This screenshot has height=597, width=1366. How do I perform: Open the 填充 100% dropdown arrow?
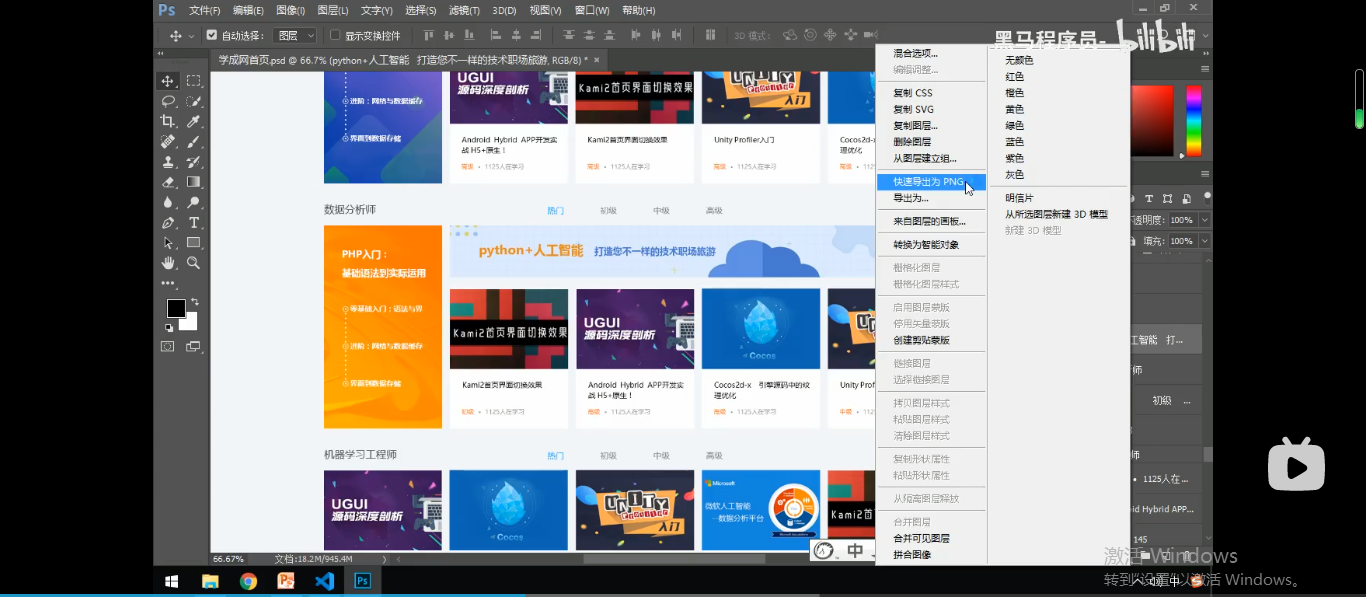[x=1204, y=241]
